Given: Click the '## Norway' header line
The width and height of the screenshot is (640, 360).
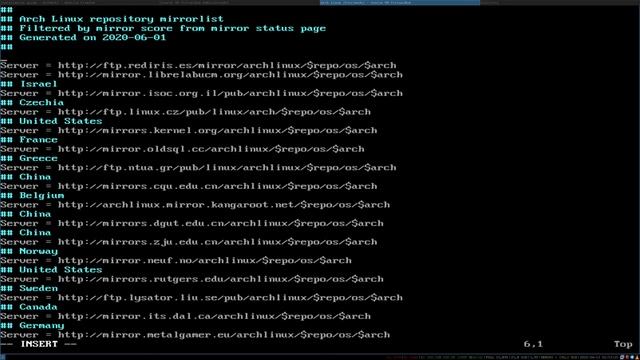Looking at the screenshot, I should [29, 251].
